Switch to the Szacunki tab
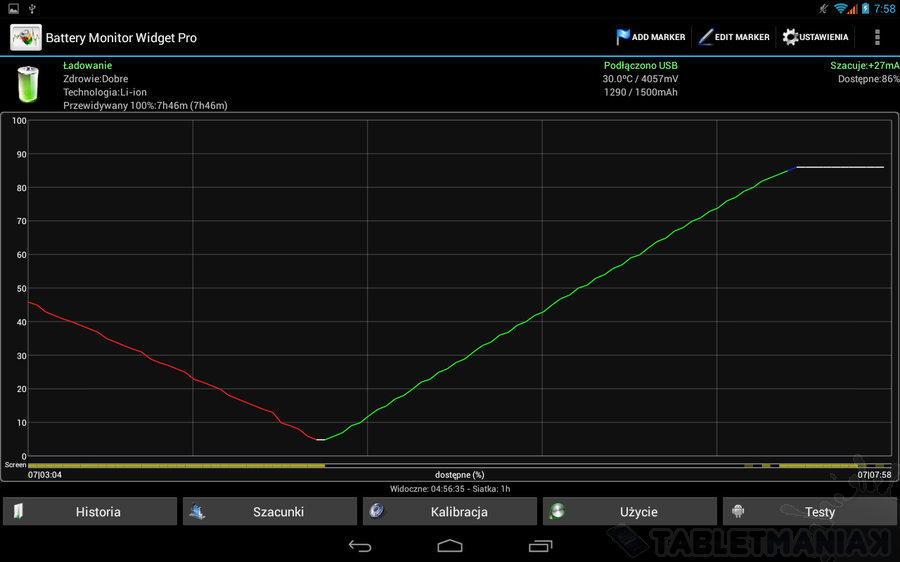 point(270,511)
